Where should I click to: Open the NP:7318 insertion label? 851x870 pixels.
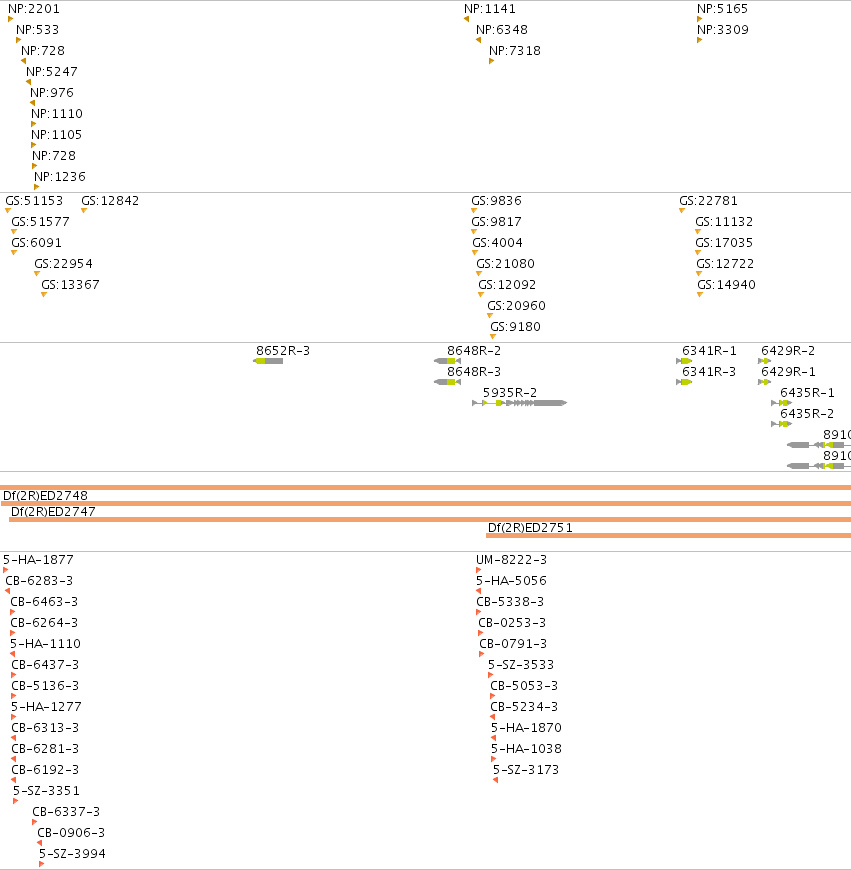[515, 51]
